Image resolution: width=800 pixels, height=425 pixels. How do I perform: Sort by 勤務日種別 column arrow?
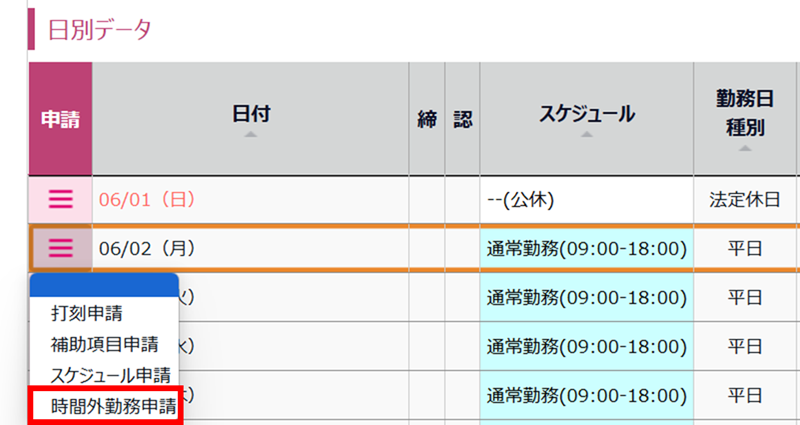745,148
